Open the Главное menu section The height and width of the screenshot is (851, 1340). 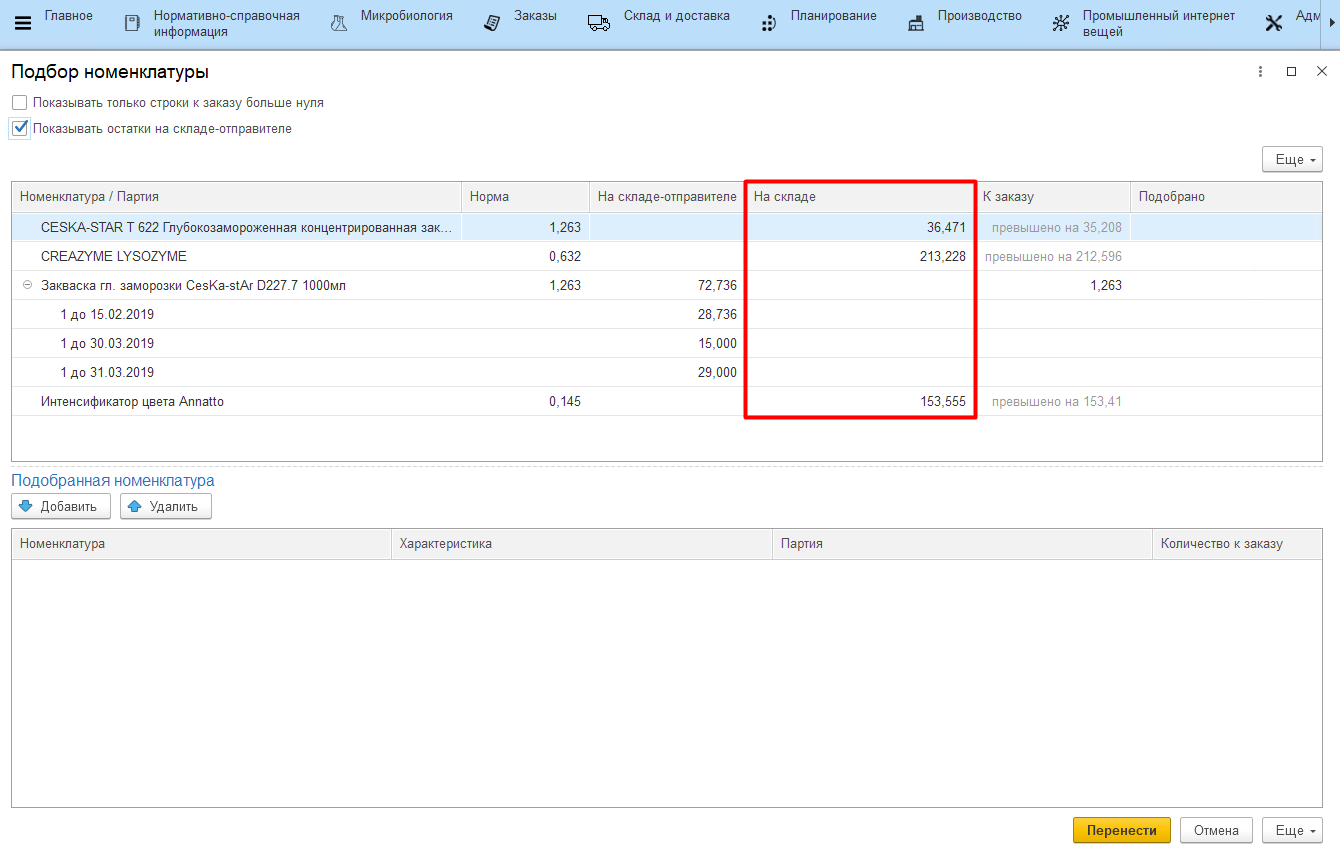click(x=69, y=16)
